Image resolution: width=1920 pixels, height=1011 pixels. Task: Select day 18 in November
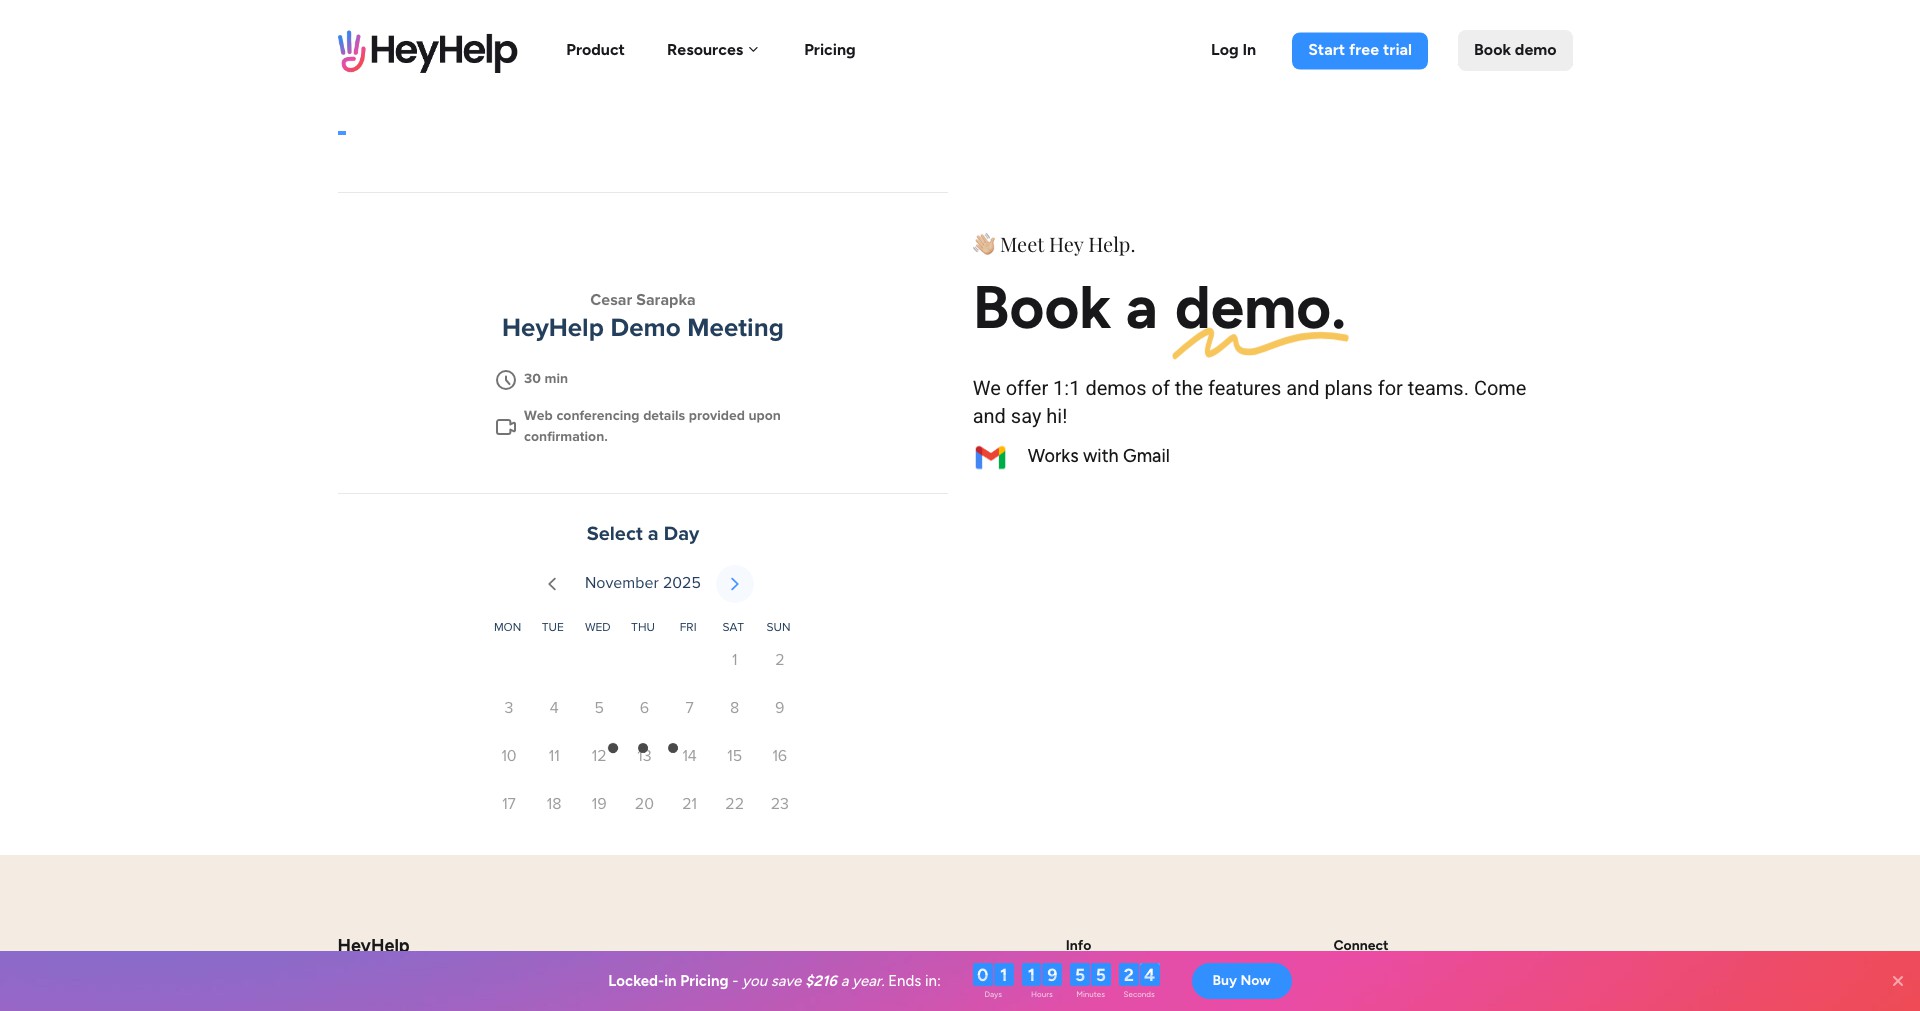553,804
